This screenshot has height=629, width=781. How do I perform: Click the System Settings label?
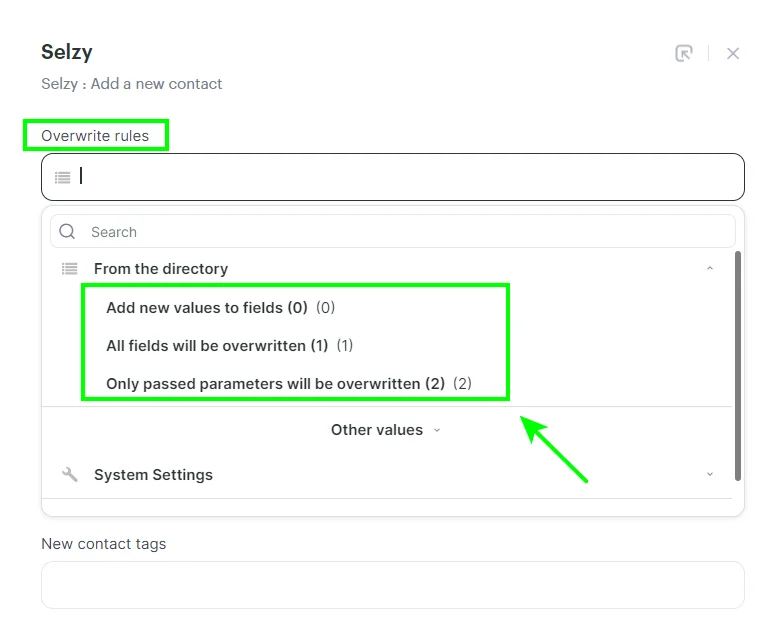(x=153, y=475)
